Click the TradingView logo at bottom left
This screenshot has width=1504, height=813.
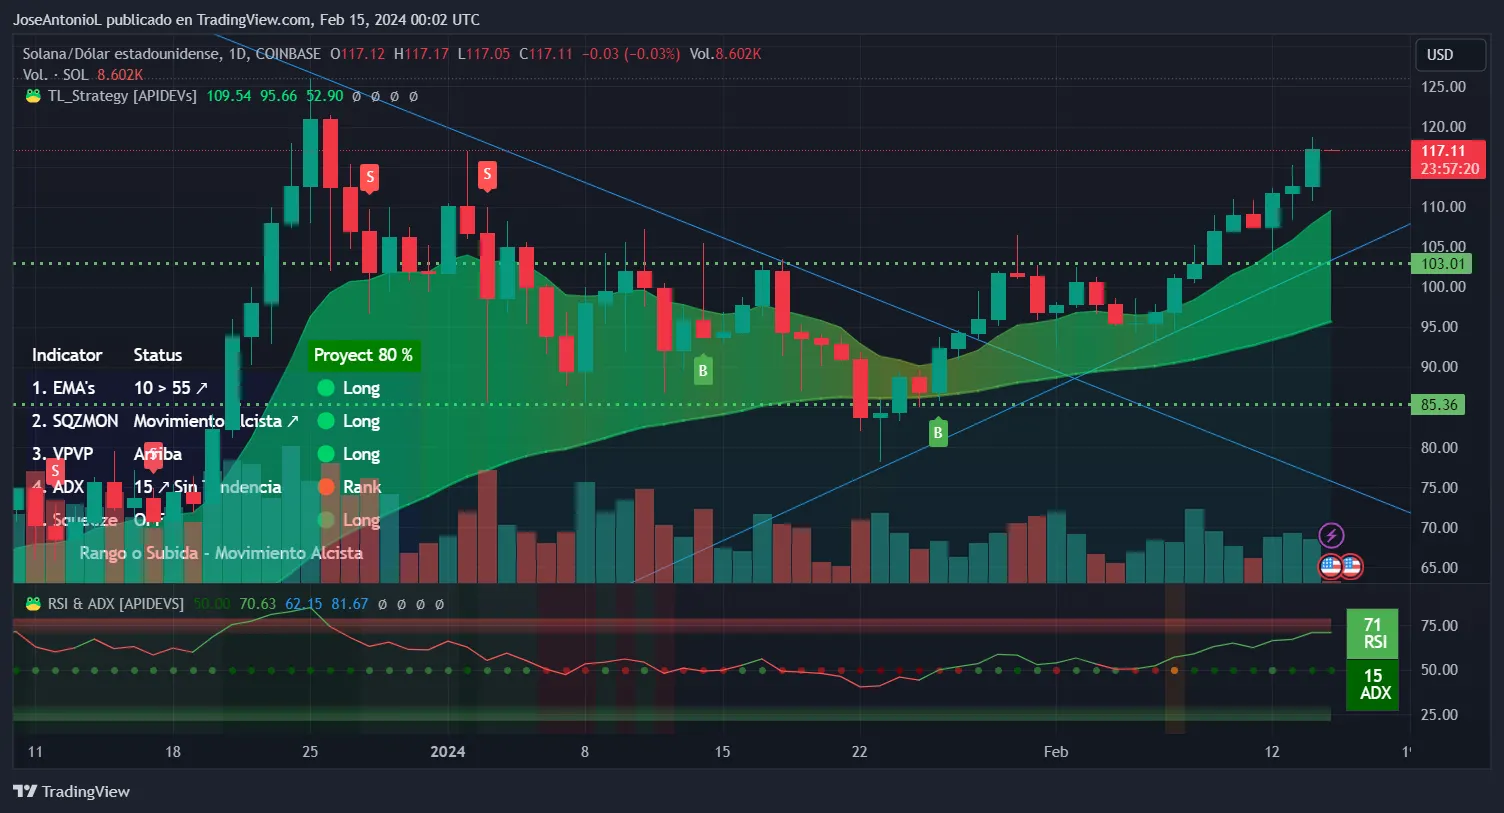(x=72, y=791)
